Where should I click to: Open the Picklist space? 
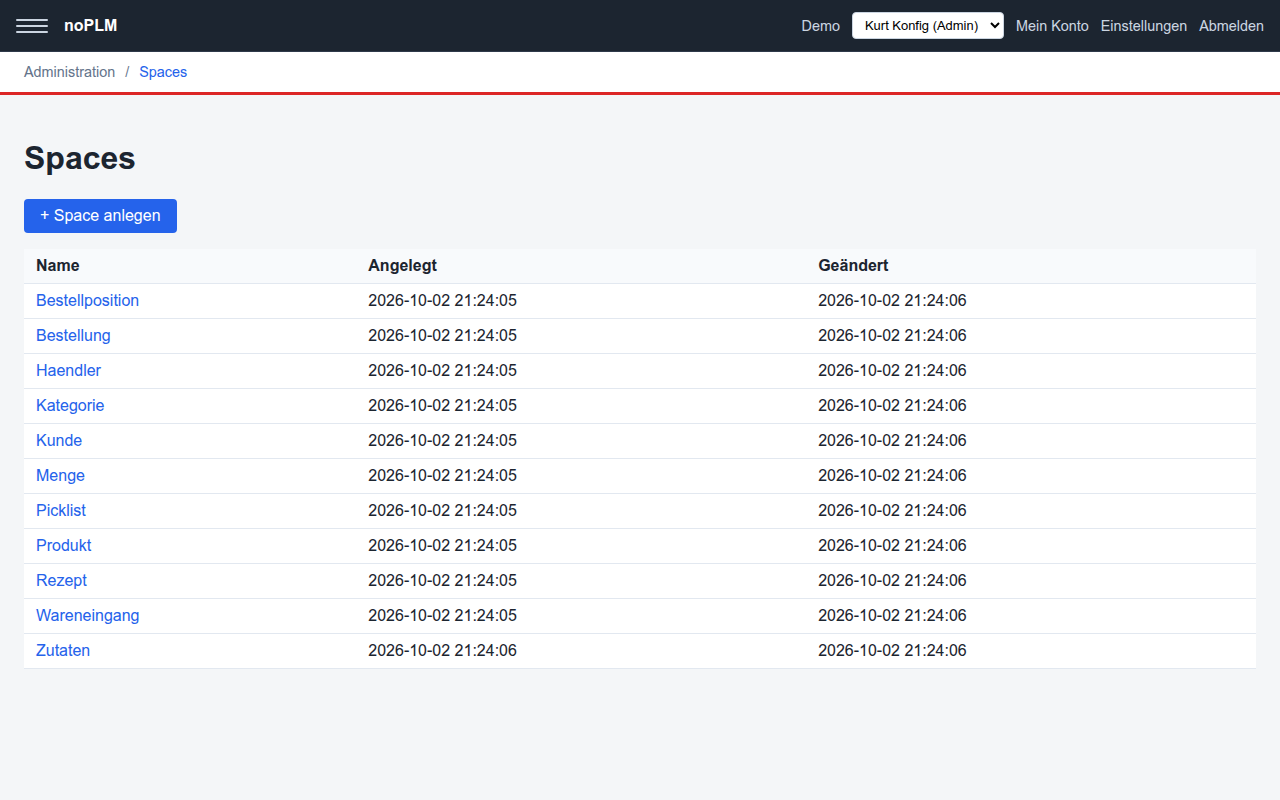(61, 511)
